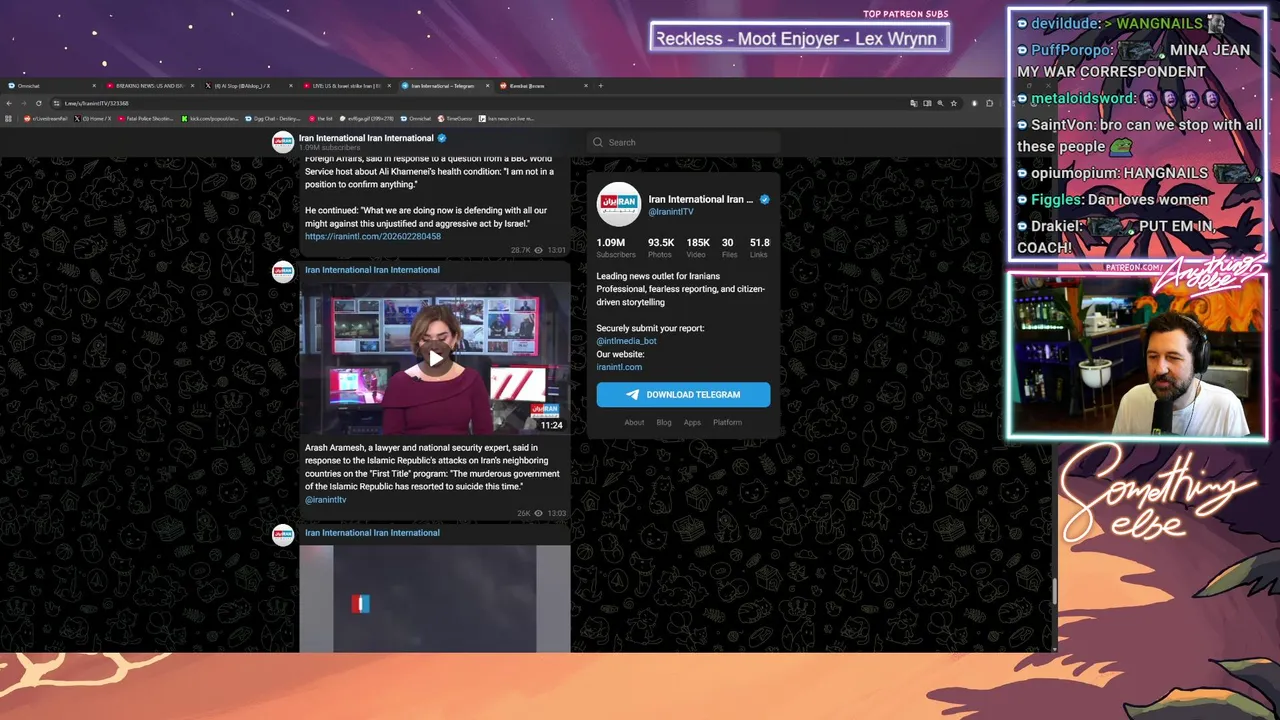Reload the page with the refresh icon

click(39, 103)
